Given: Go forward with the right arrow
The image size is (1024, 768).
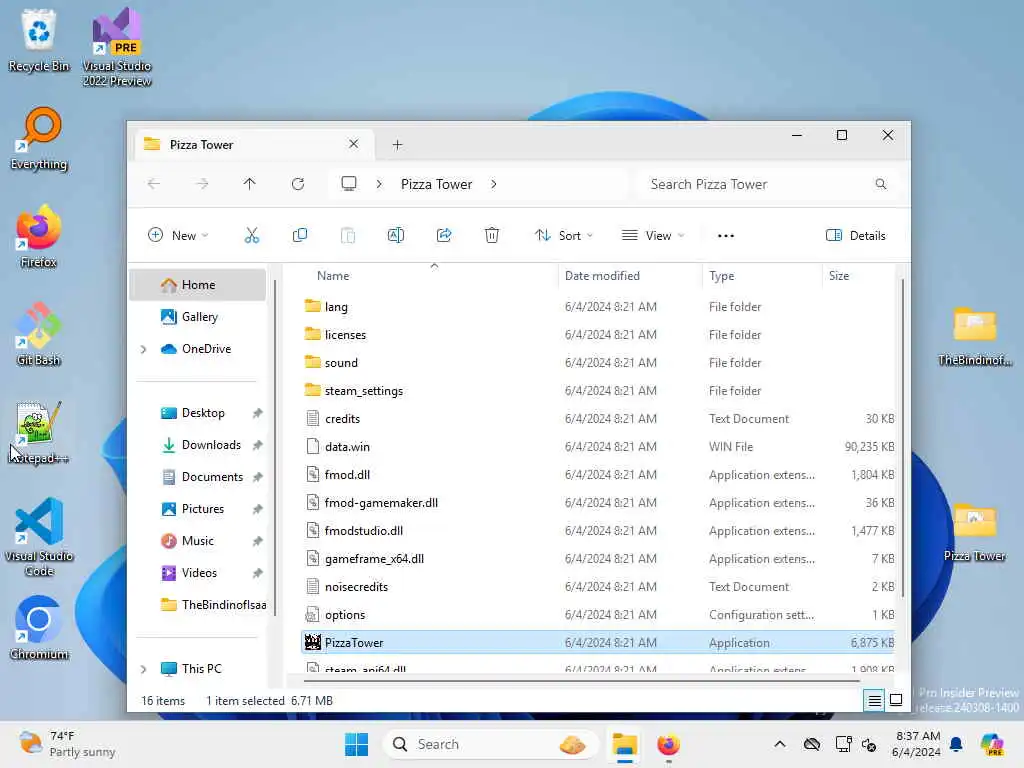Looking at the screenshot, I should point(202,184).
